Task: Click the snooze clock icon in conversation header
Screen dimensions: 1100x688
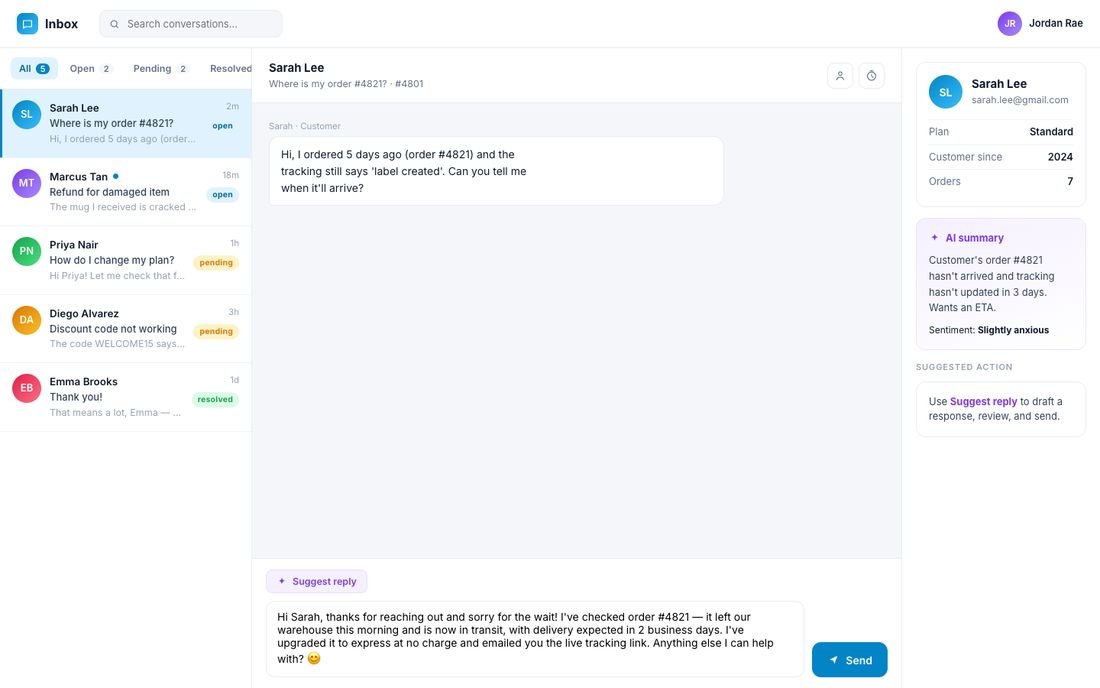Action: pyautogui.click(x=871, y=76)
